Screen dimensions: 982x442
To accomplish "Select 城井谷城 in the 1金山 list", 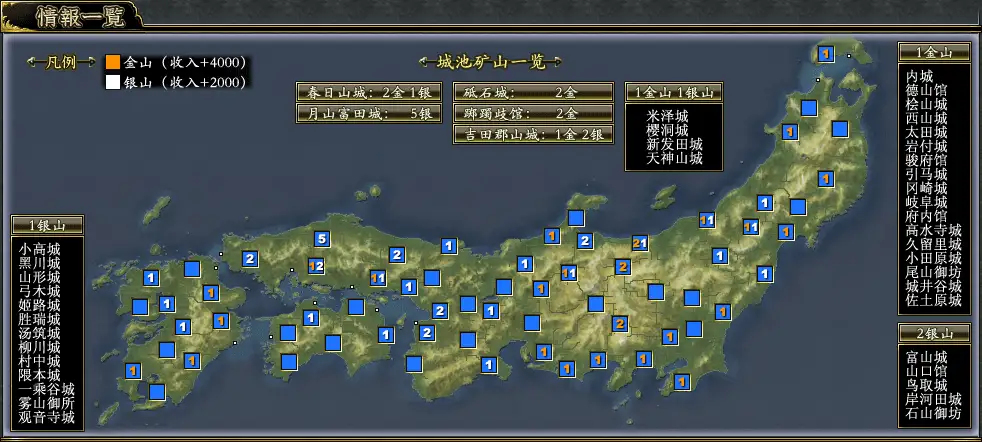I will coord(933,286).
